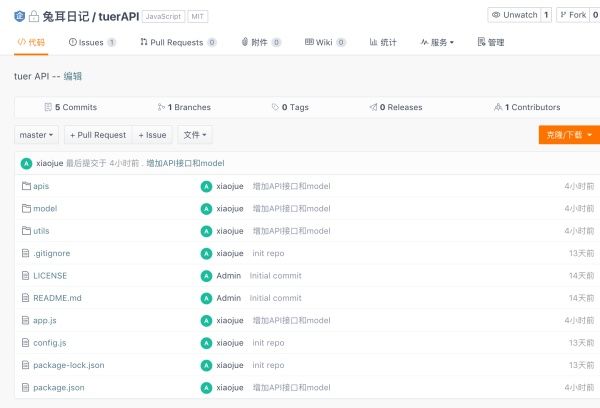
Task: Click the 'Initial commit' message in the LICENSE row
Action: 276,276
